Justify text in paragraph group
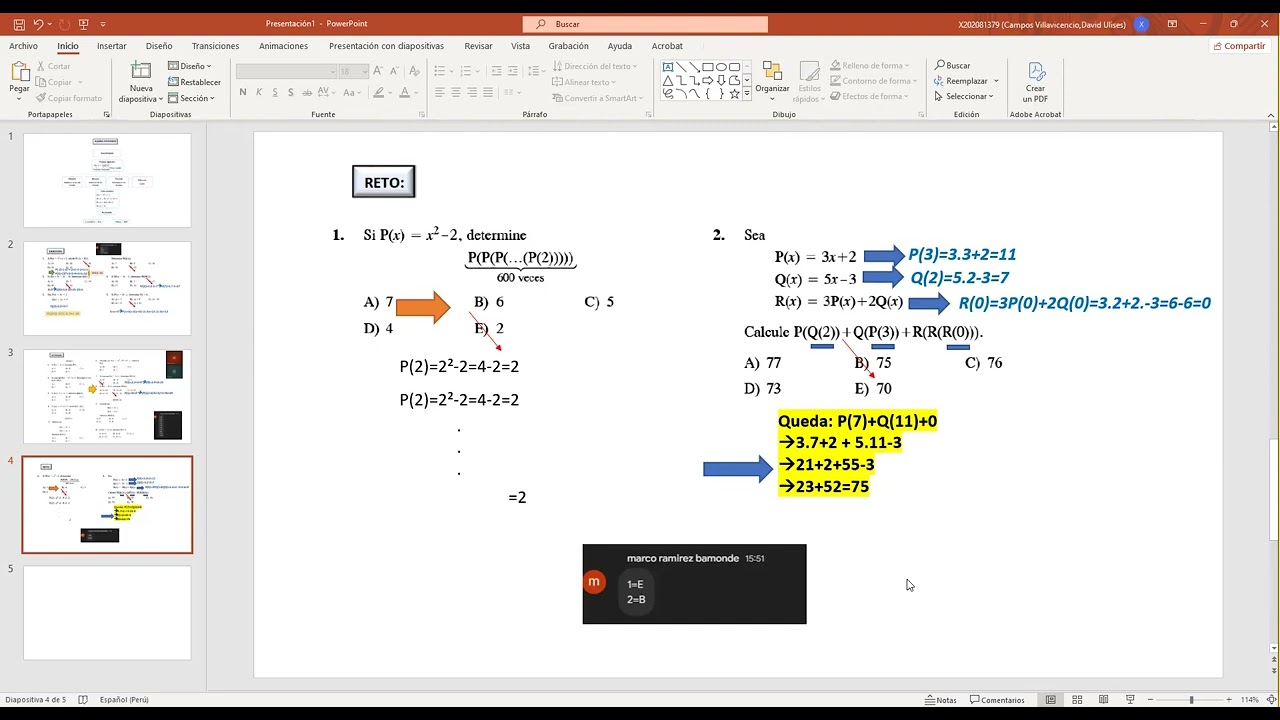Screen dimensions: 1280x720 coord(488,92)
